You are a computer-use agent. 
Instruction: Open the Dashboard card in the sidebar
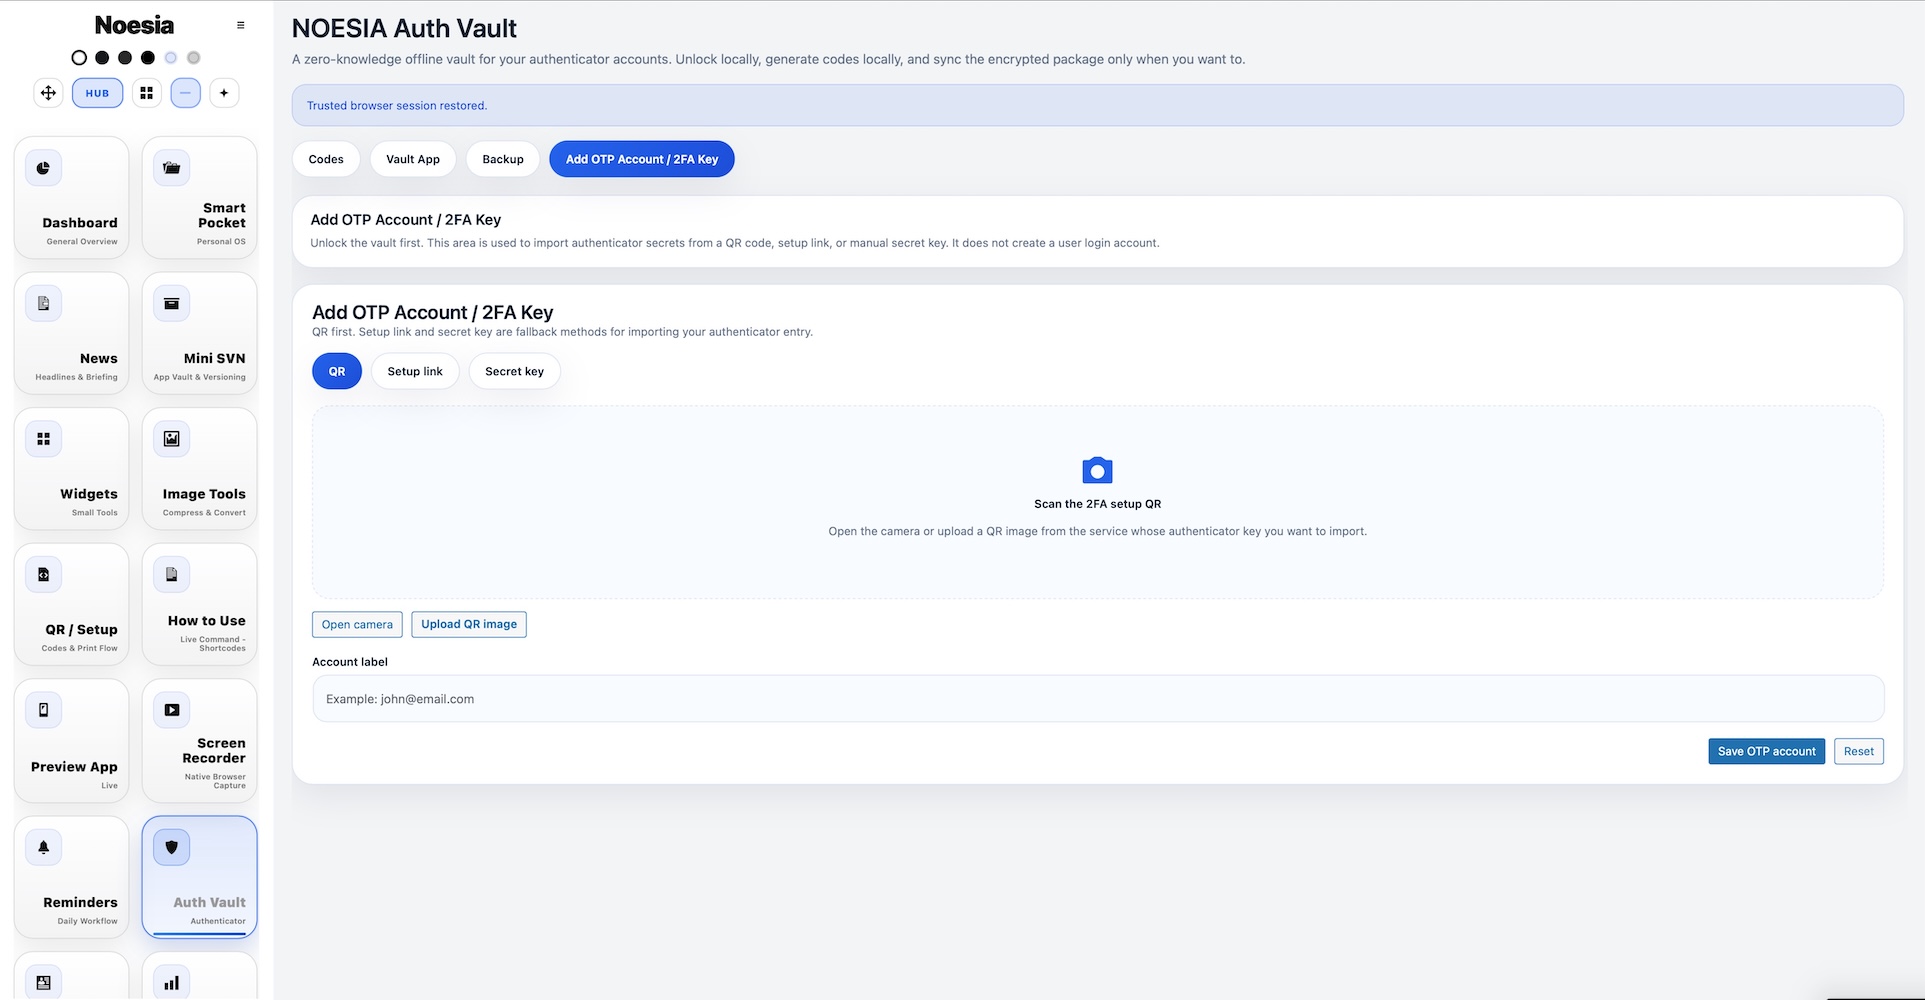pos(72,198)
